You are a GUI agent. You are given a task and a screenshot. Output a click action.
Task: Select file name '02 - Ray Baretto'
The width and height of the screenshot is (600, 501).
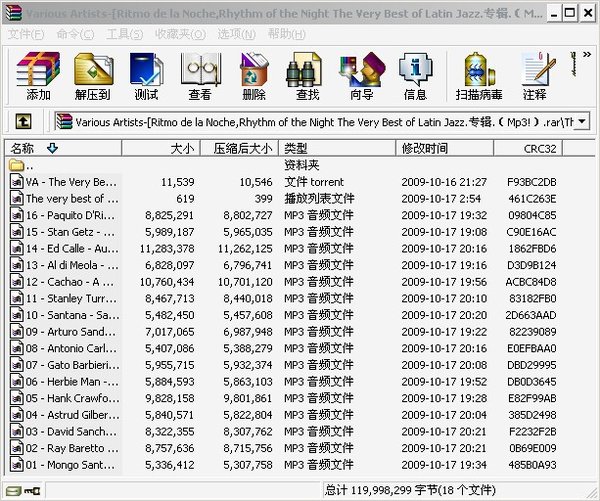pyautogui.click(x=72, y=448)
